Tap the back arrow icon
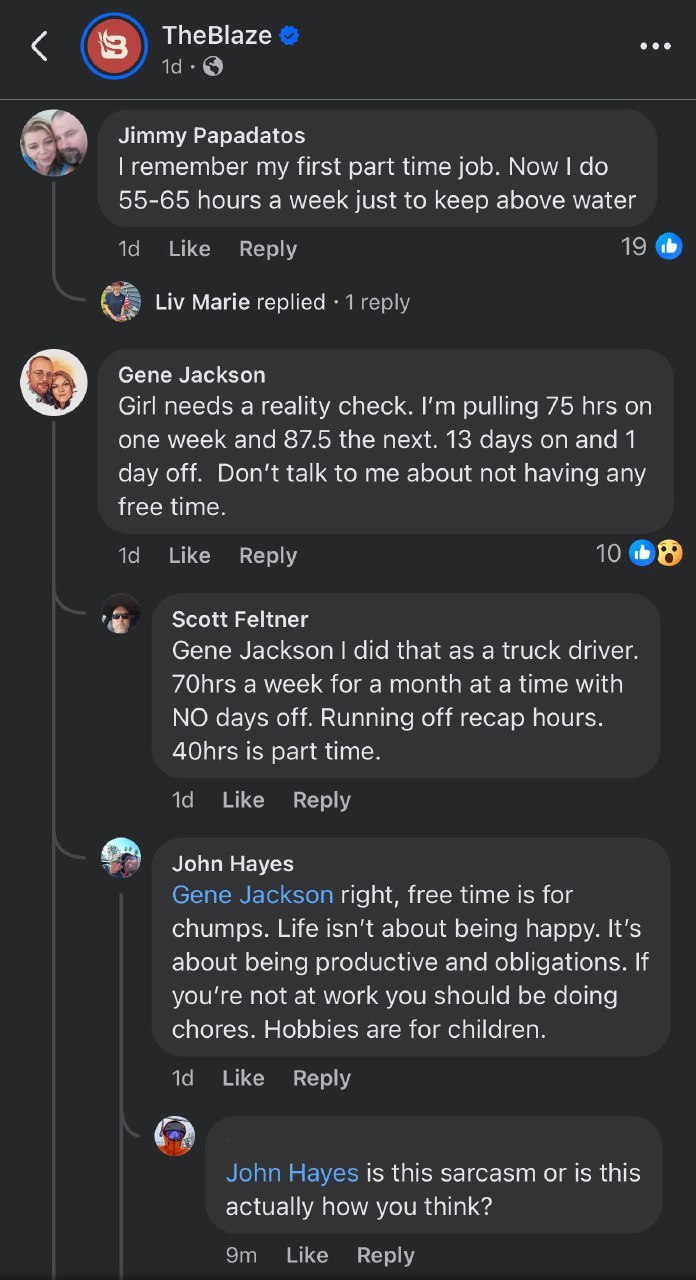The height and width of the screenshot is (1280, 696). click(x=40, y=46)
